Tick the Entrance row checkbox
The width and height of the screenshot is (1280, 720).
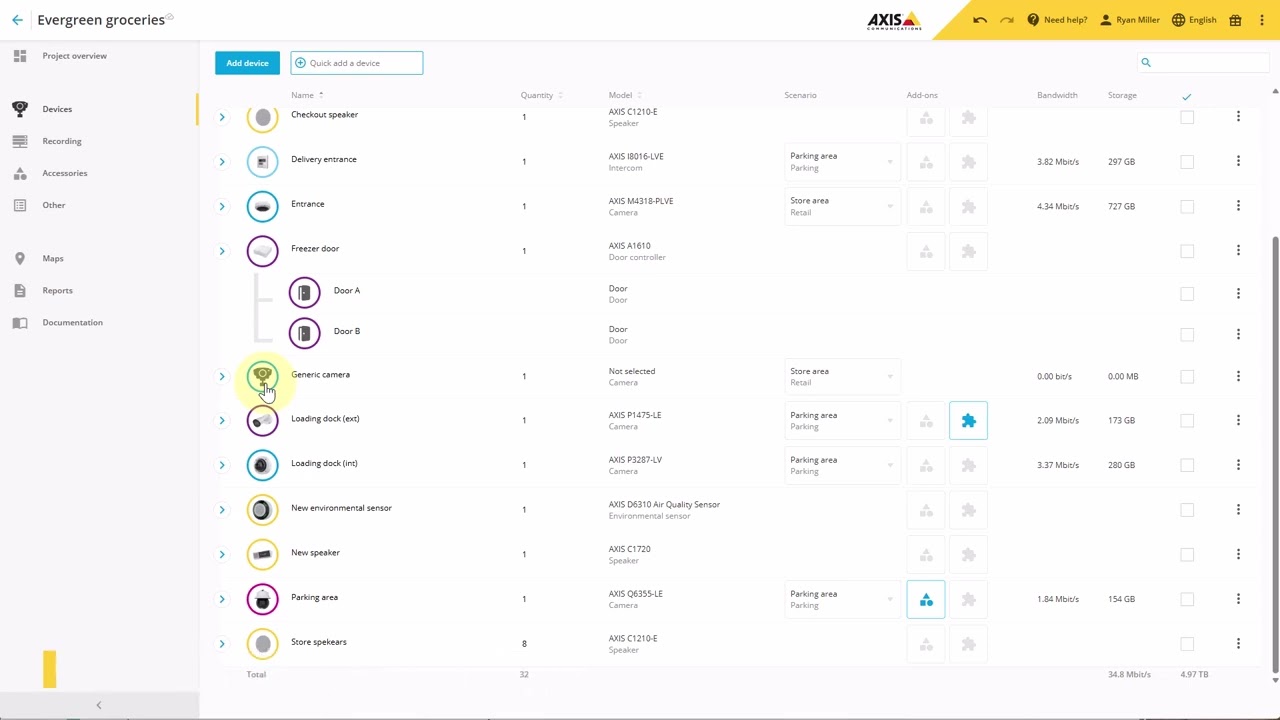coord(1187,206)
